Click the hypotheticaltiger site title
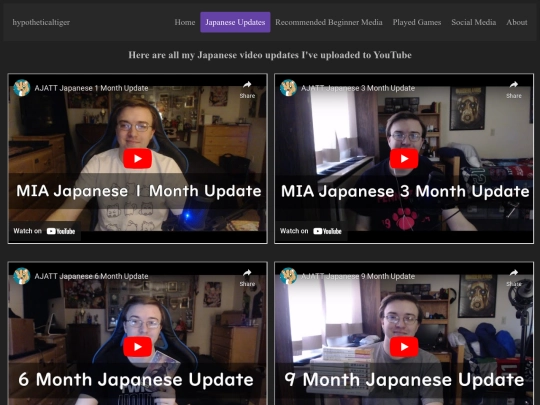Image resolution: width=540 pixels, height=405 pixels. [41, 22]
